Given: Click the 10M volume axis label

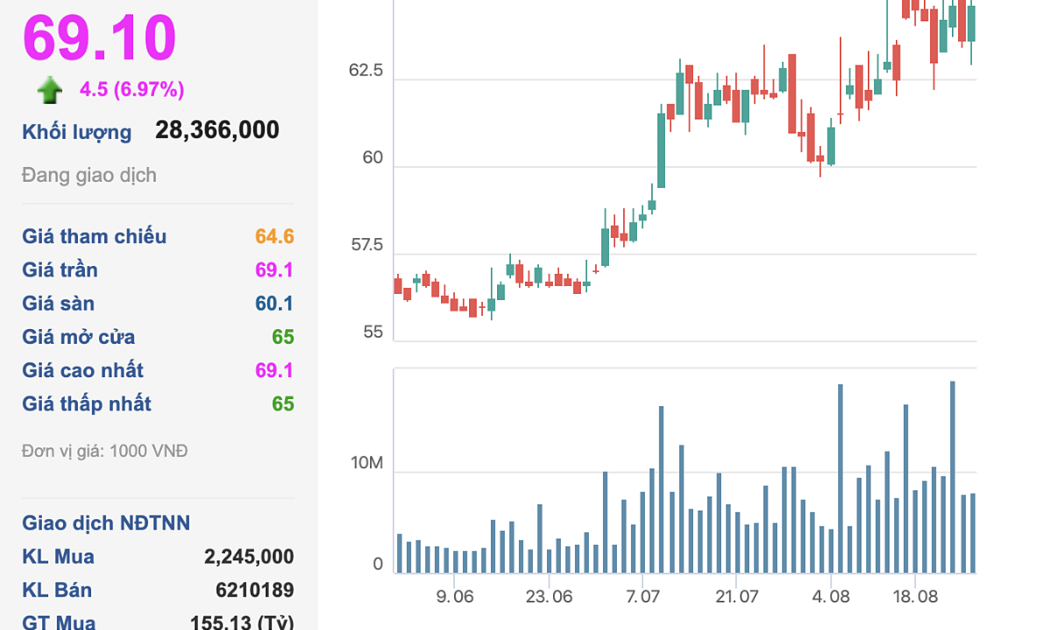Looking at the screenshot, I should tap(366, 463).
